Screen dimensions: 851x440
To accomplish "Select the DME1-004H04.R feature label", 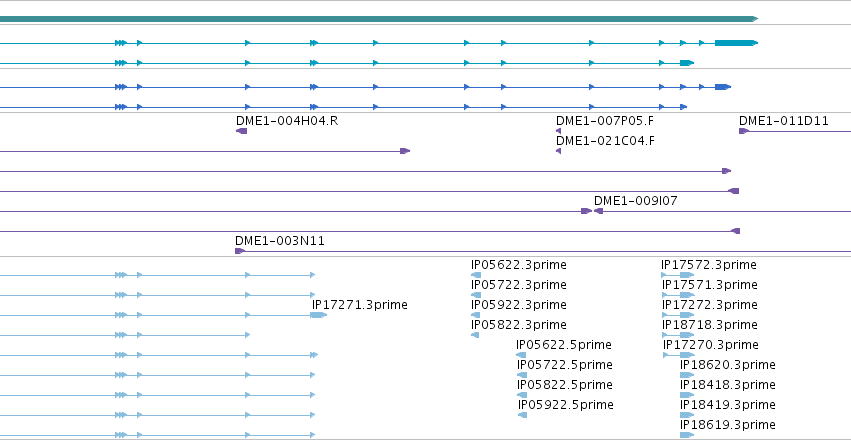I will coord(287,121).
